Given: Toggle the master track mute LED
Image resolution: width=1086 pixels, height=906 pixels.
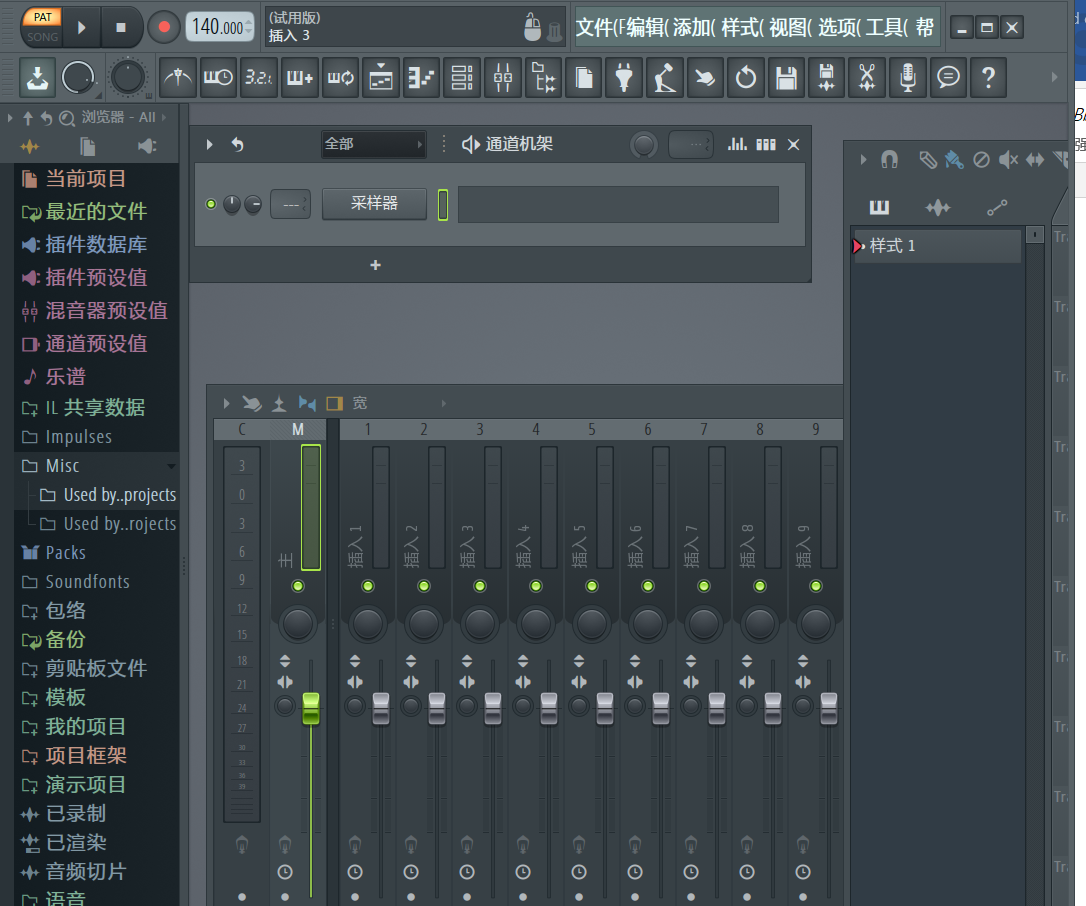Looking at the screenshot, I should [298, 586].
